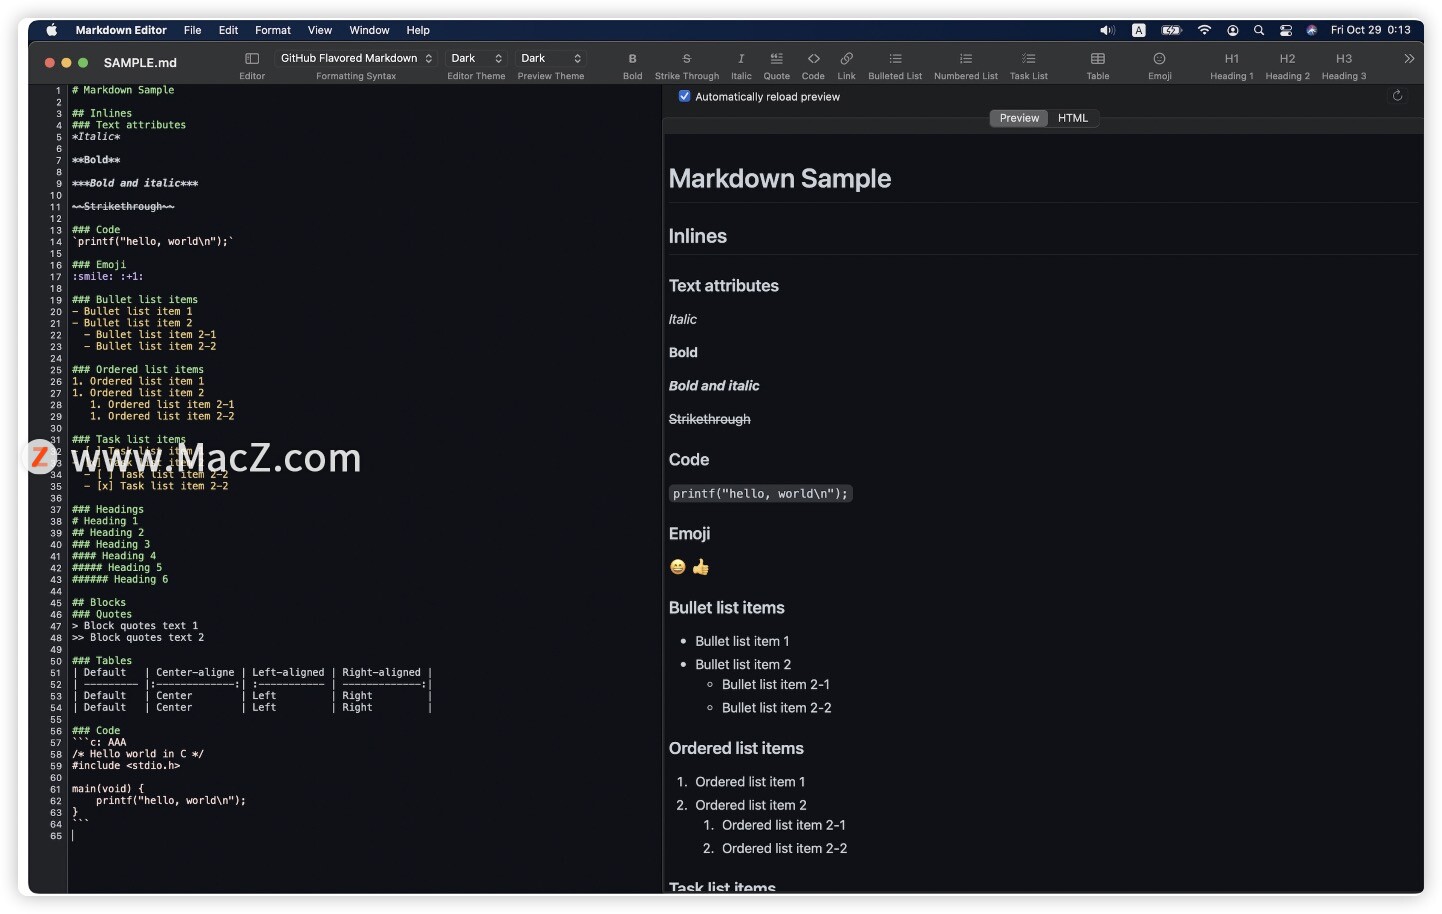The width and height of the screenshot is (1442, 914).
Task: Click editor line '# Markdown Sample'
Action: (123, 90)
